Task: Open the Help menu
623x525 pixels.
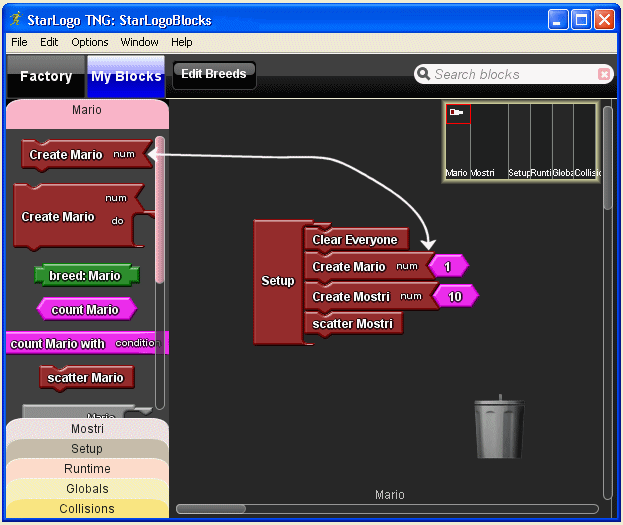Action: pos(182,42)
